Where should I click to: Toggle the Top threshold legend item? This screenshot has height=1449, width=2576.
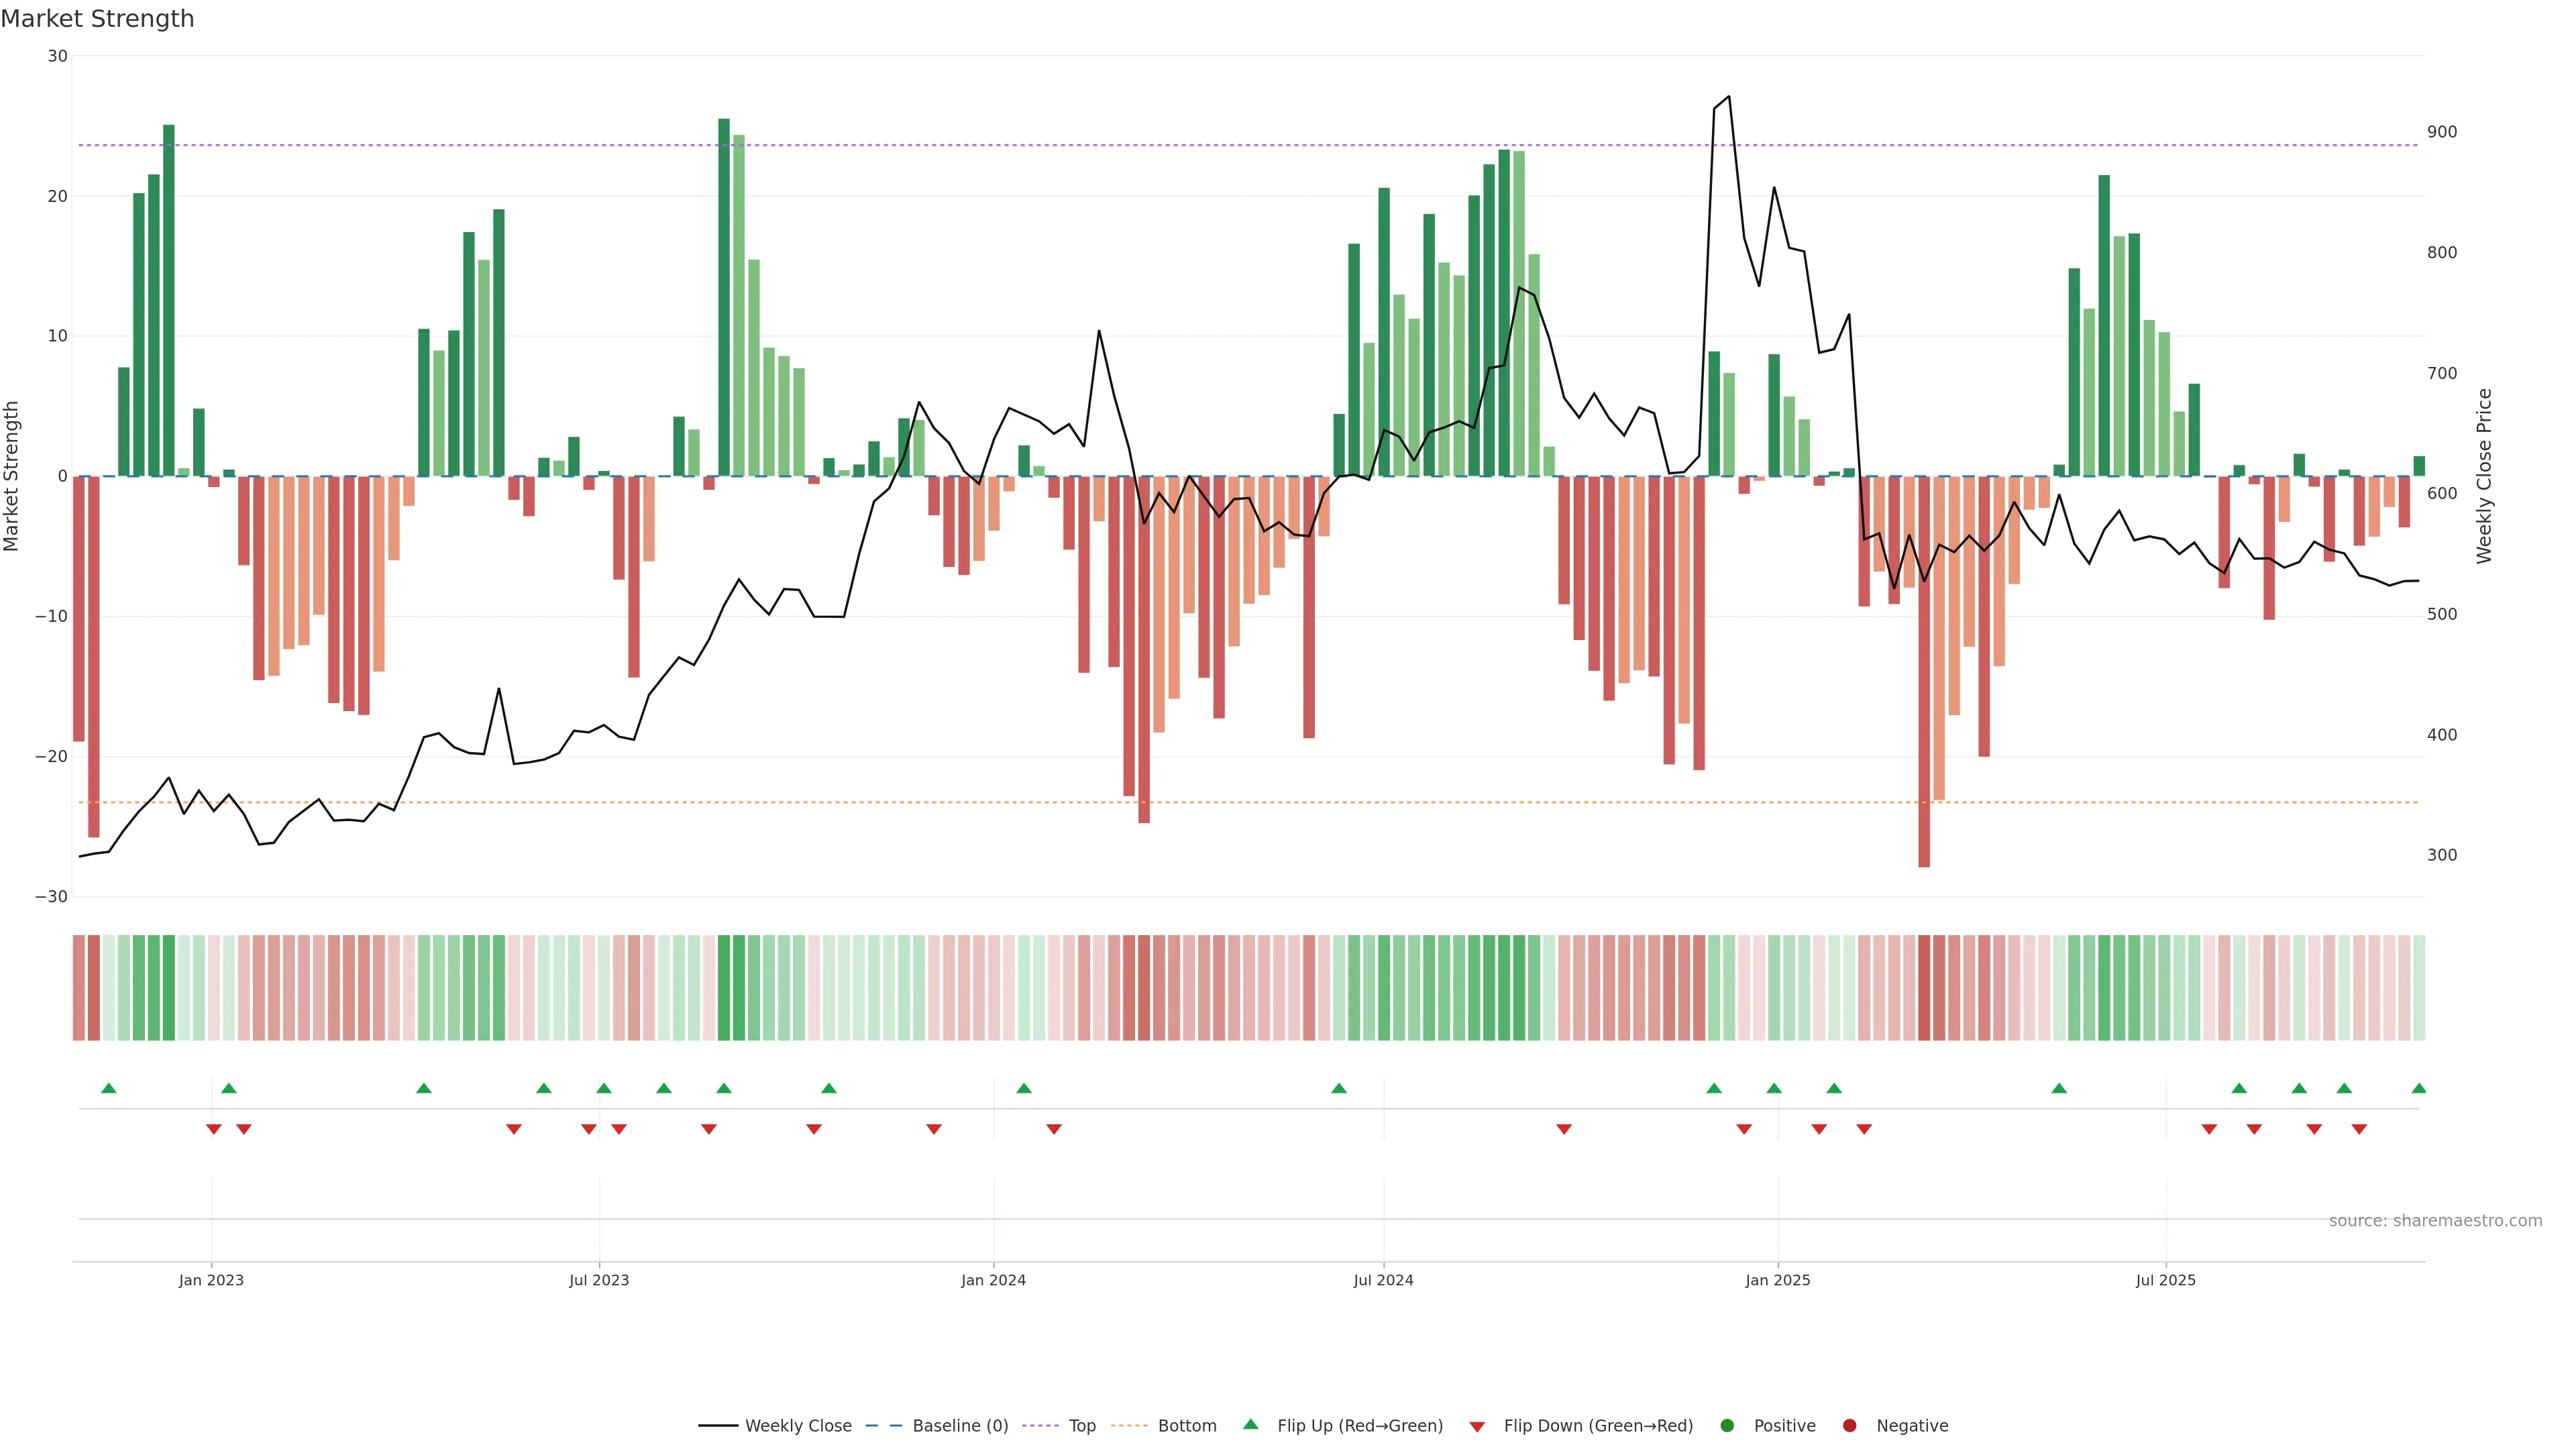(x=1081, y=1426)
